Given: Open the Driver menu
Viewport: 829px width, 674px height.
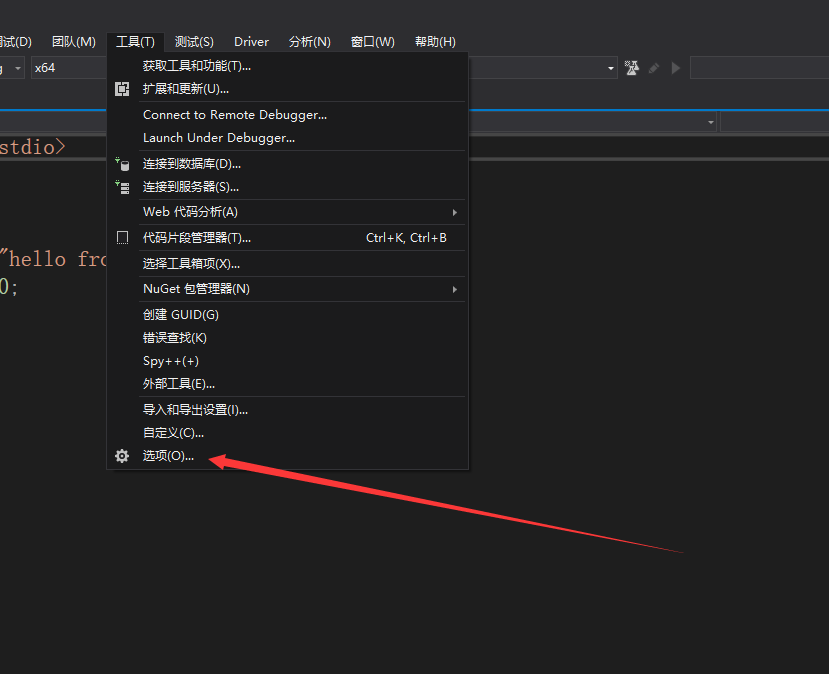Looking at the screenshot, I should click(x=251, y=42).
